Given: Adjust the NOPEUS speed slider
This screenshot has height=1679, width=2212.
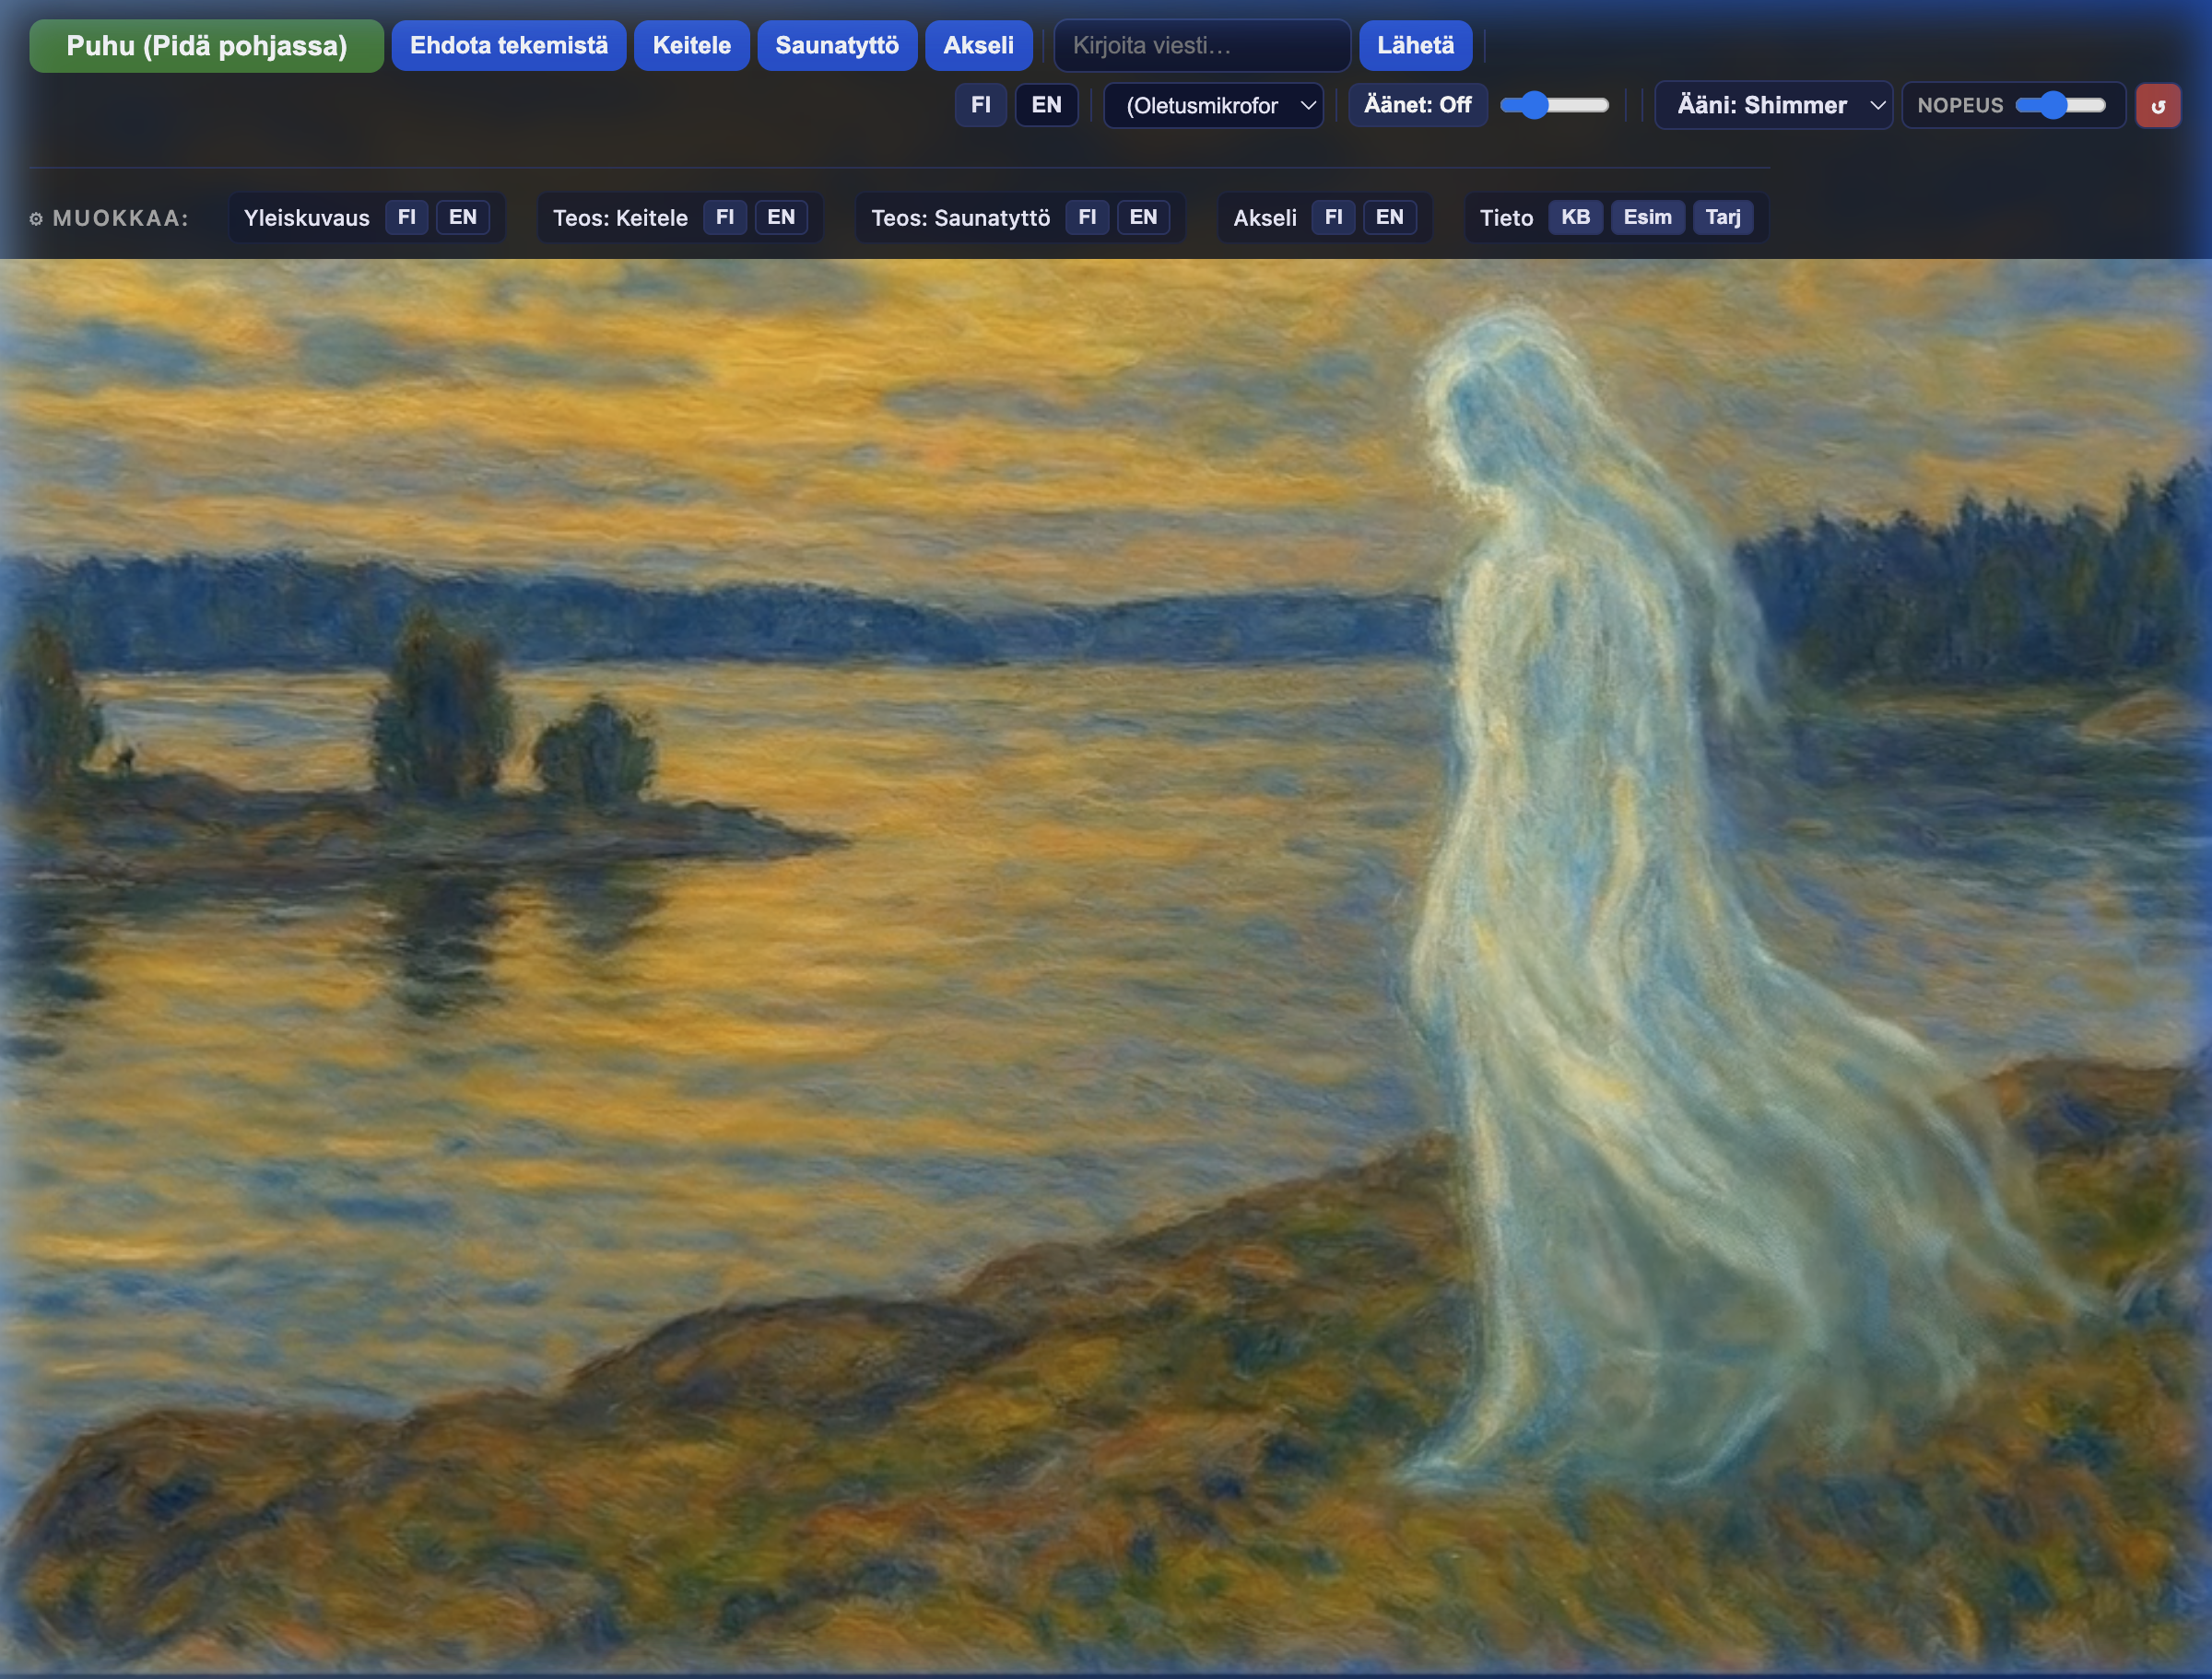Looking at the screenshot, I should 2053,105.
